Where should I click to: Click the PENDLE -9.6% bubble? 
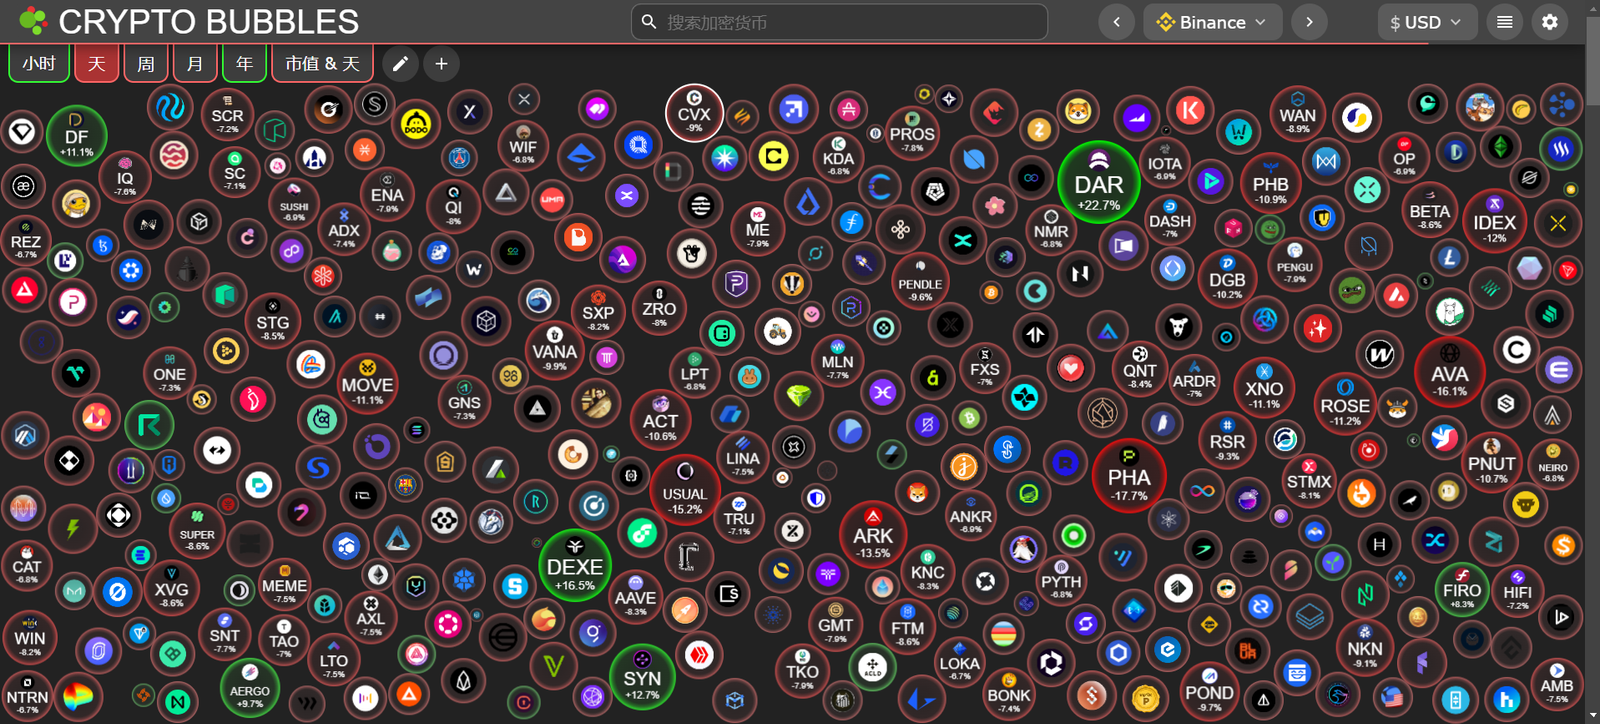coord(920,283)
